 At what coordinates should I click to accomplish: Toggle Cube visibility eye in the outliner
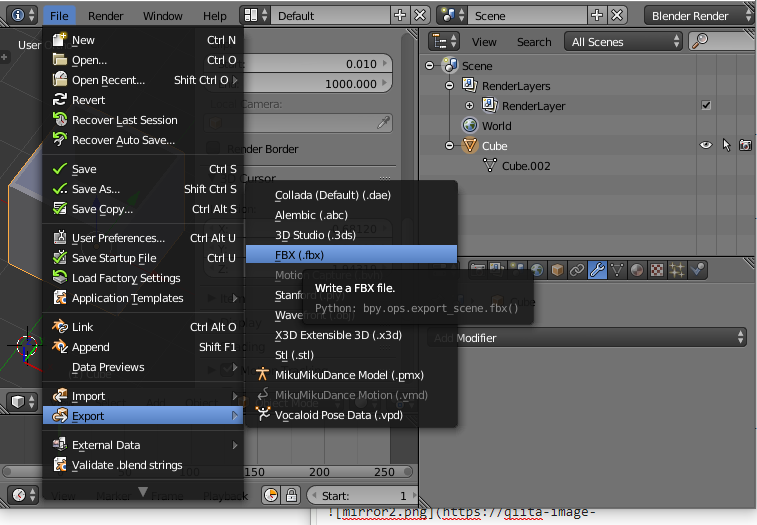tap(706, 145)
